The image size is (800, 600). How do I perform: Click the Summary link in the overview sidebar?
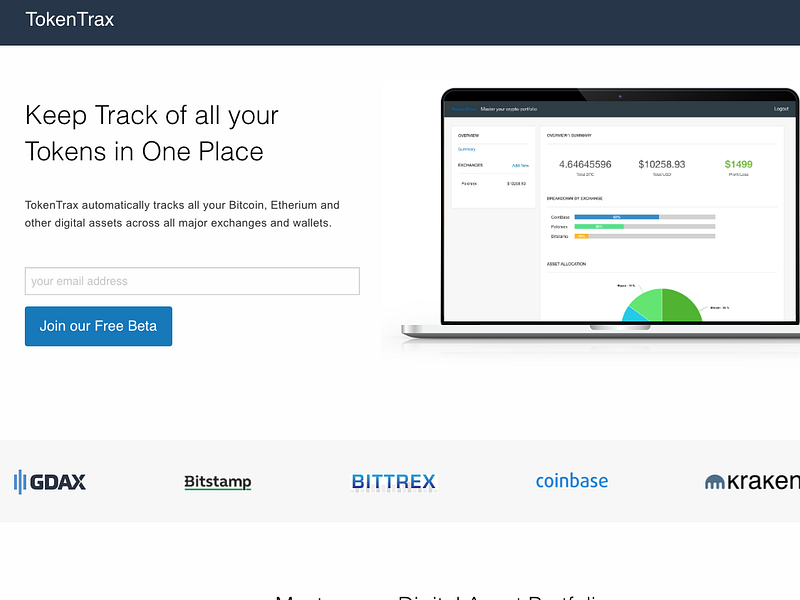467,149
